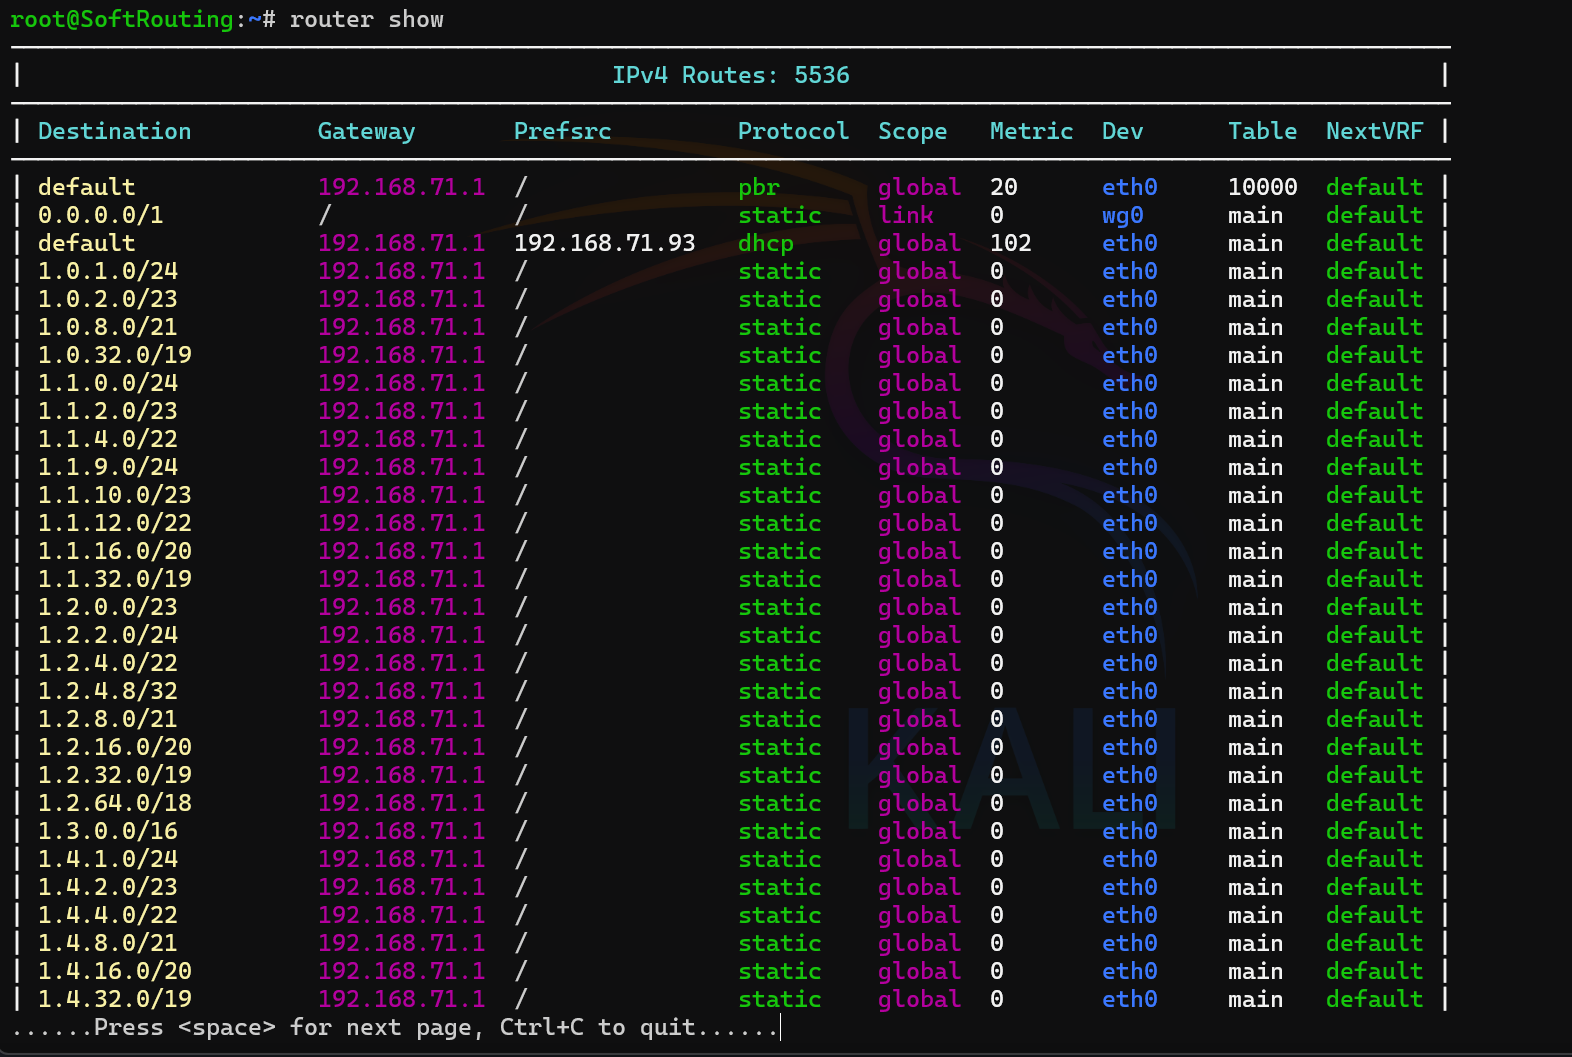Image resolution: width=1572 pixels, height=1057 pixels.
Task: Select the 1.3.0.0/16 destination entry
Action: (x=107, y=831)
